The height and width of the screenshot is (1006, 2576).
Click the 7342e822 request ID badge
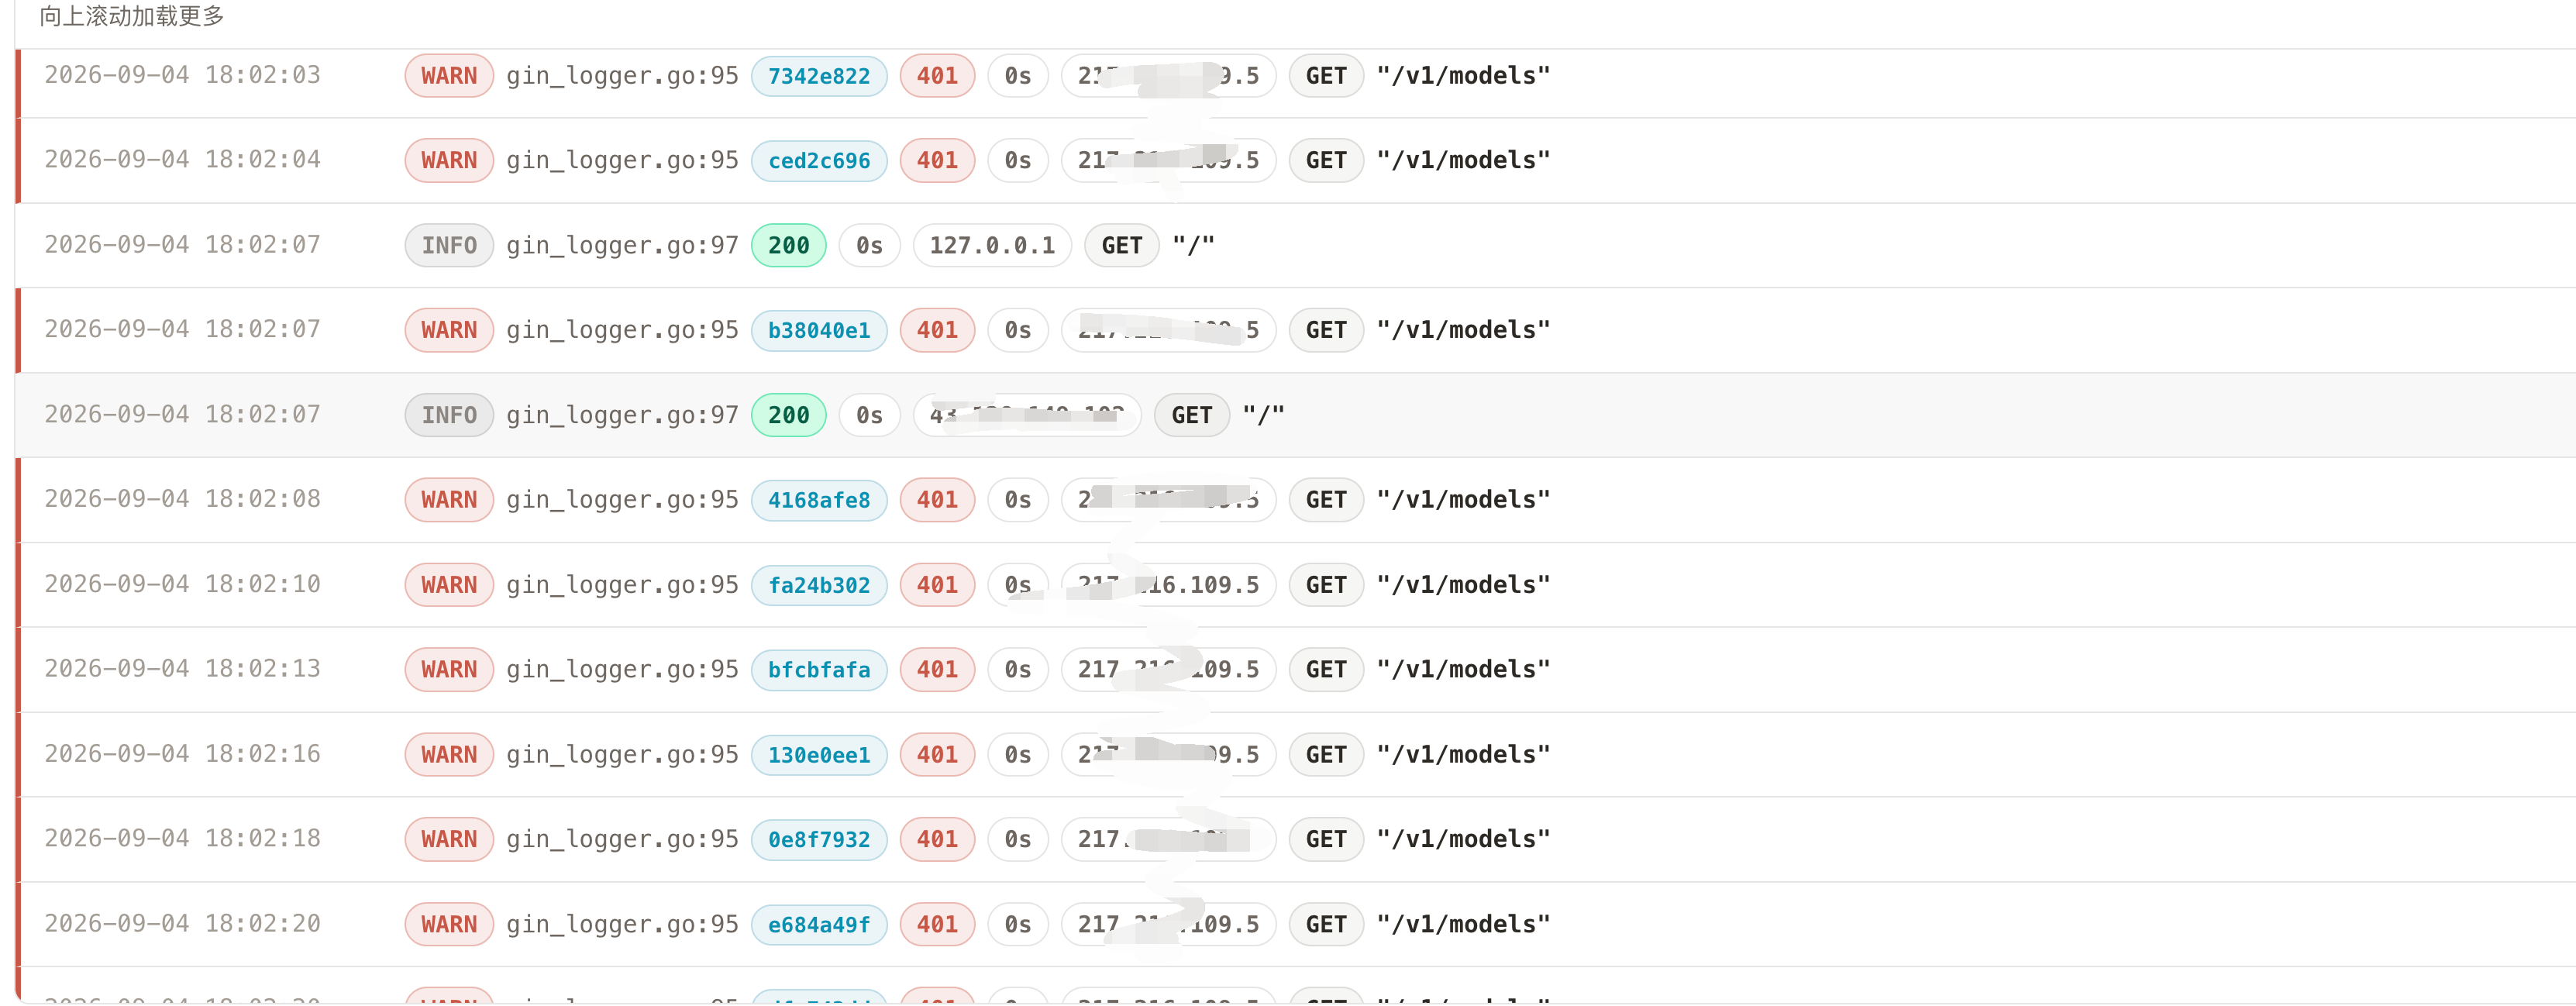[x=819, y=76]
